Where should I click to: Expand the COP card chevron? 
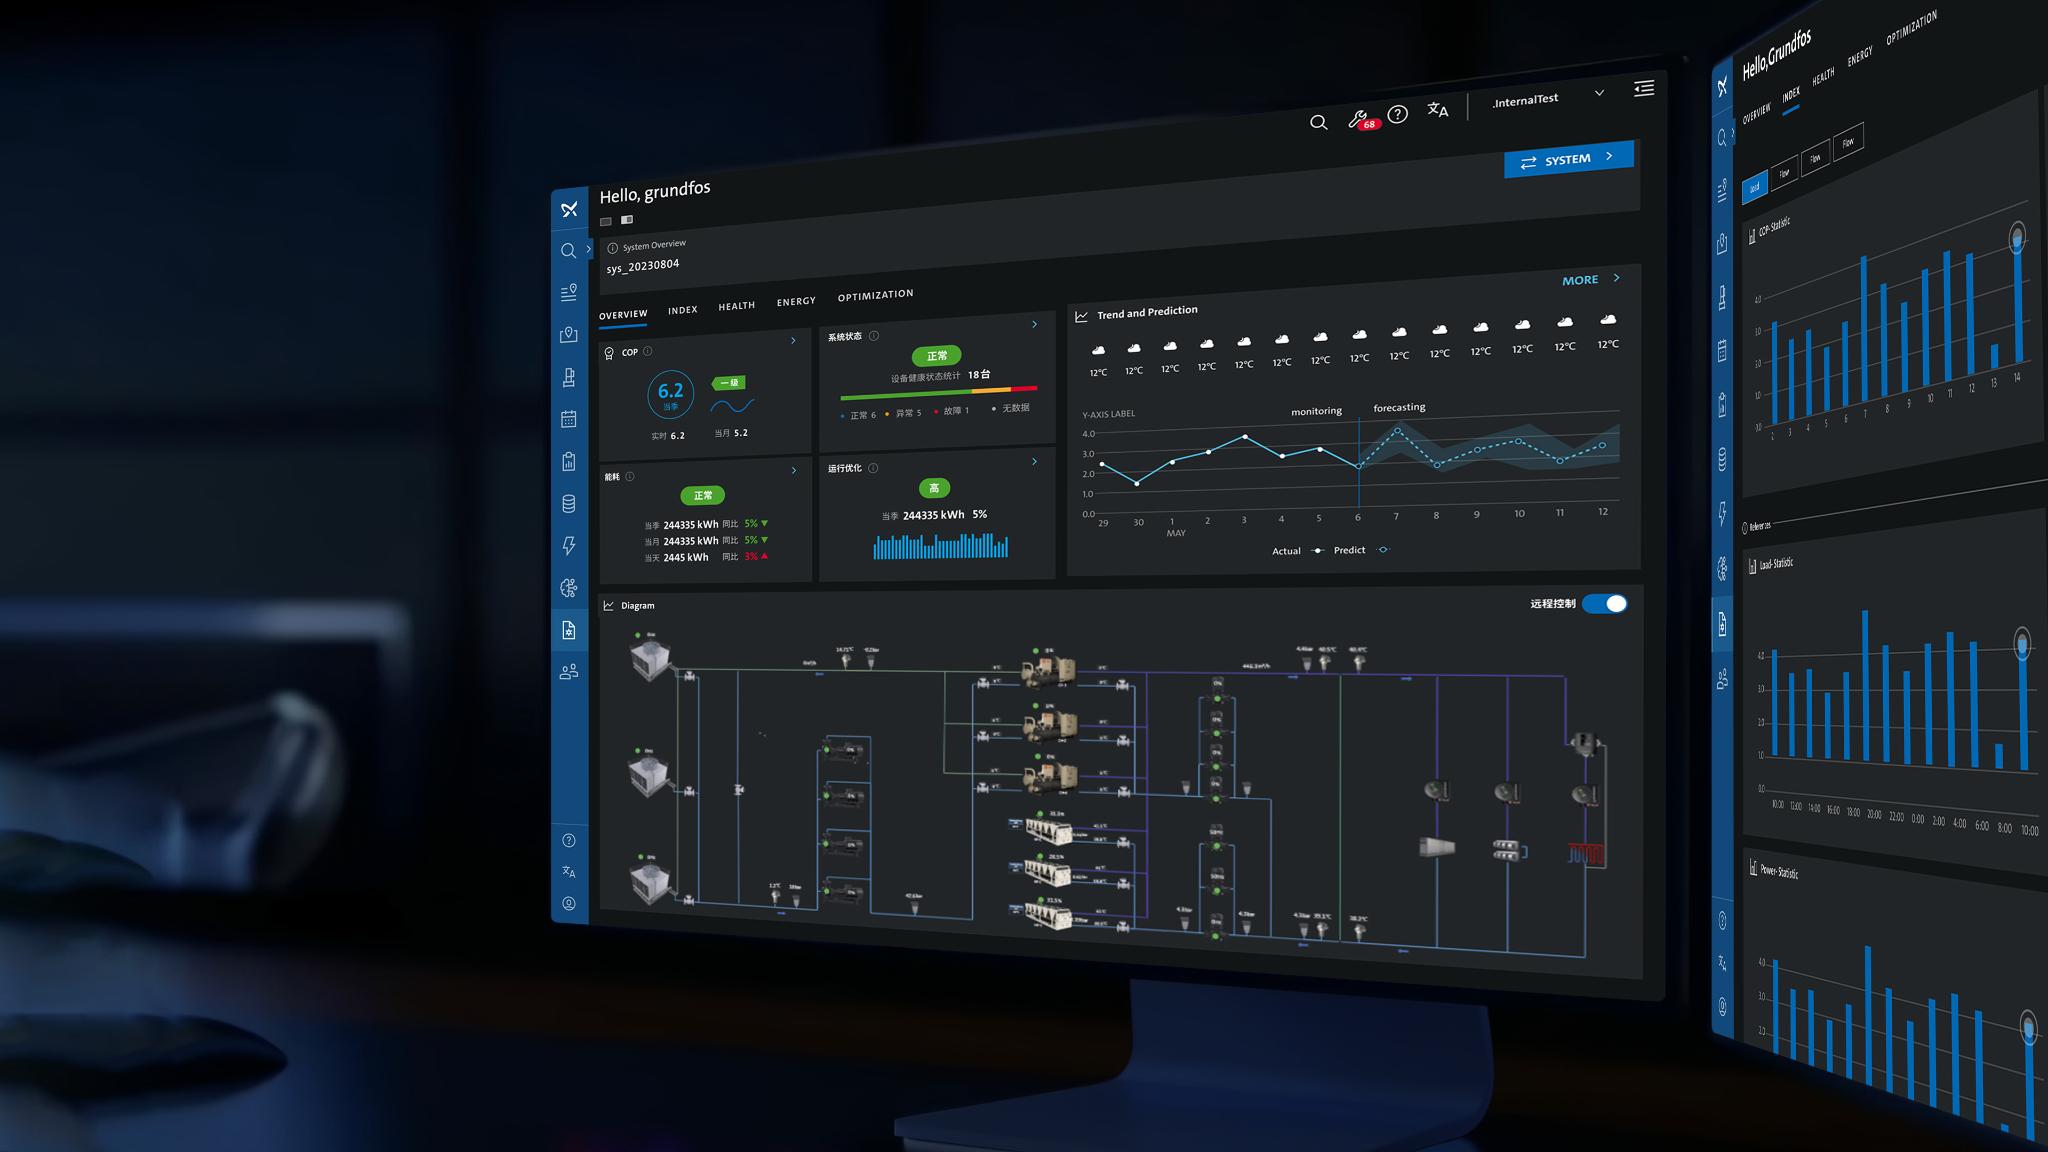click(x=794, y=341)
